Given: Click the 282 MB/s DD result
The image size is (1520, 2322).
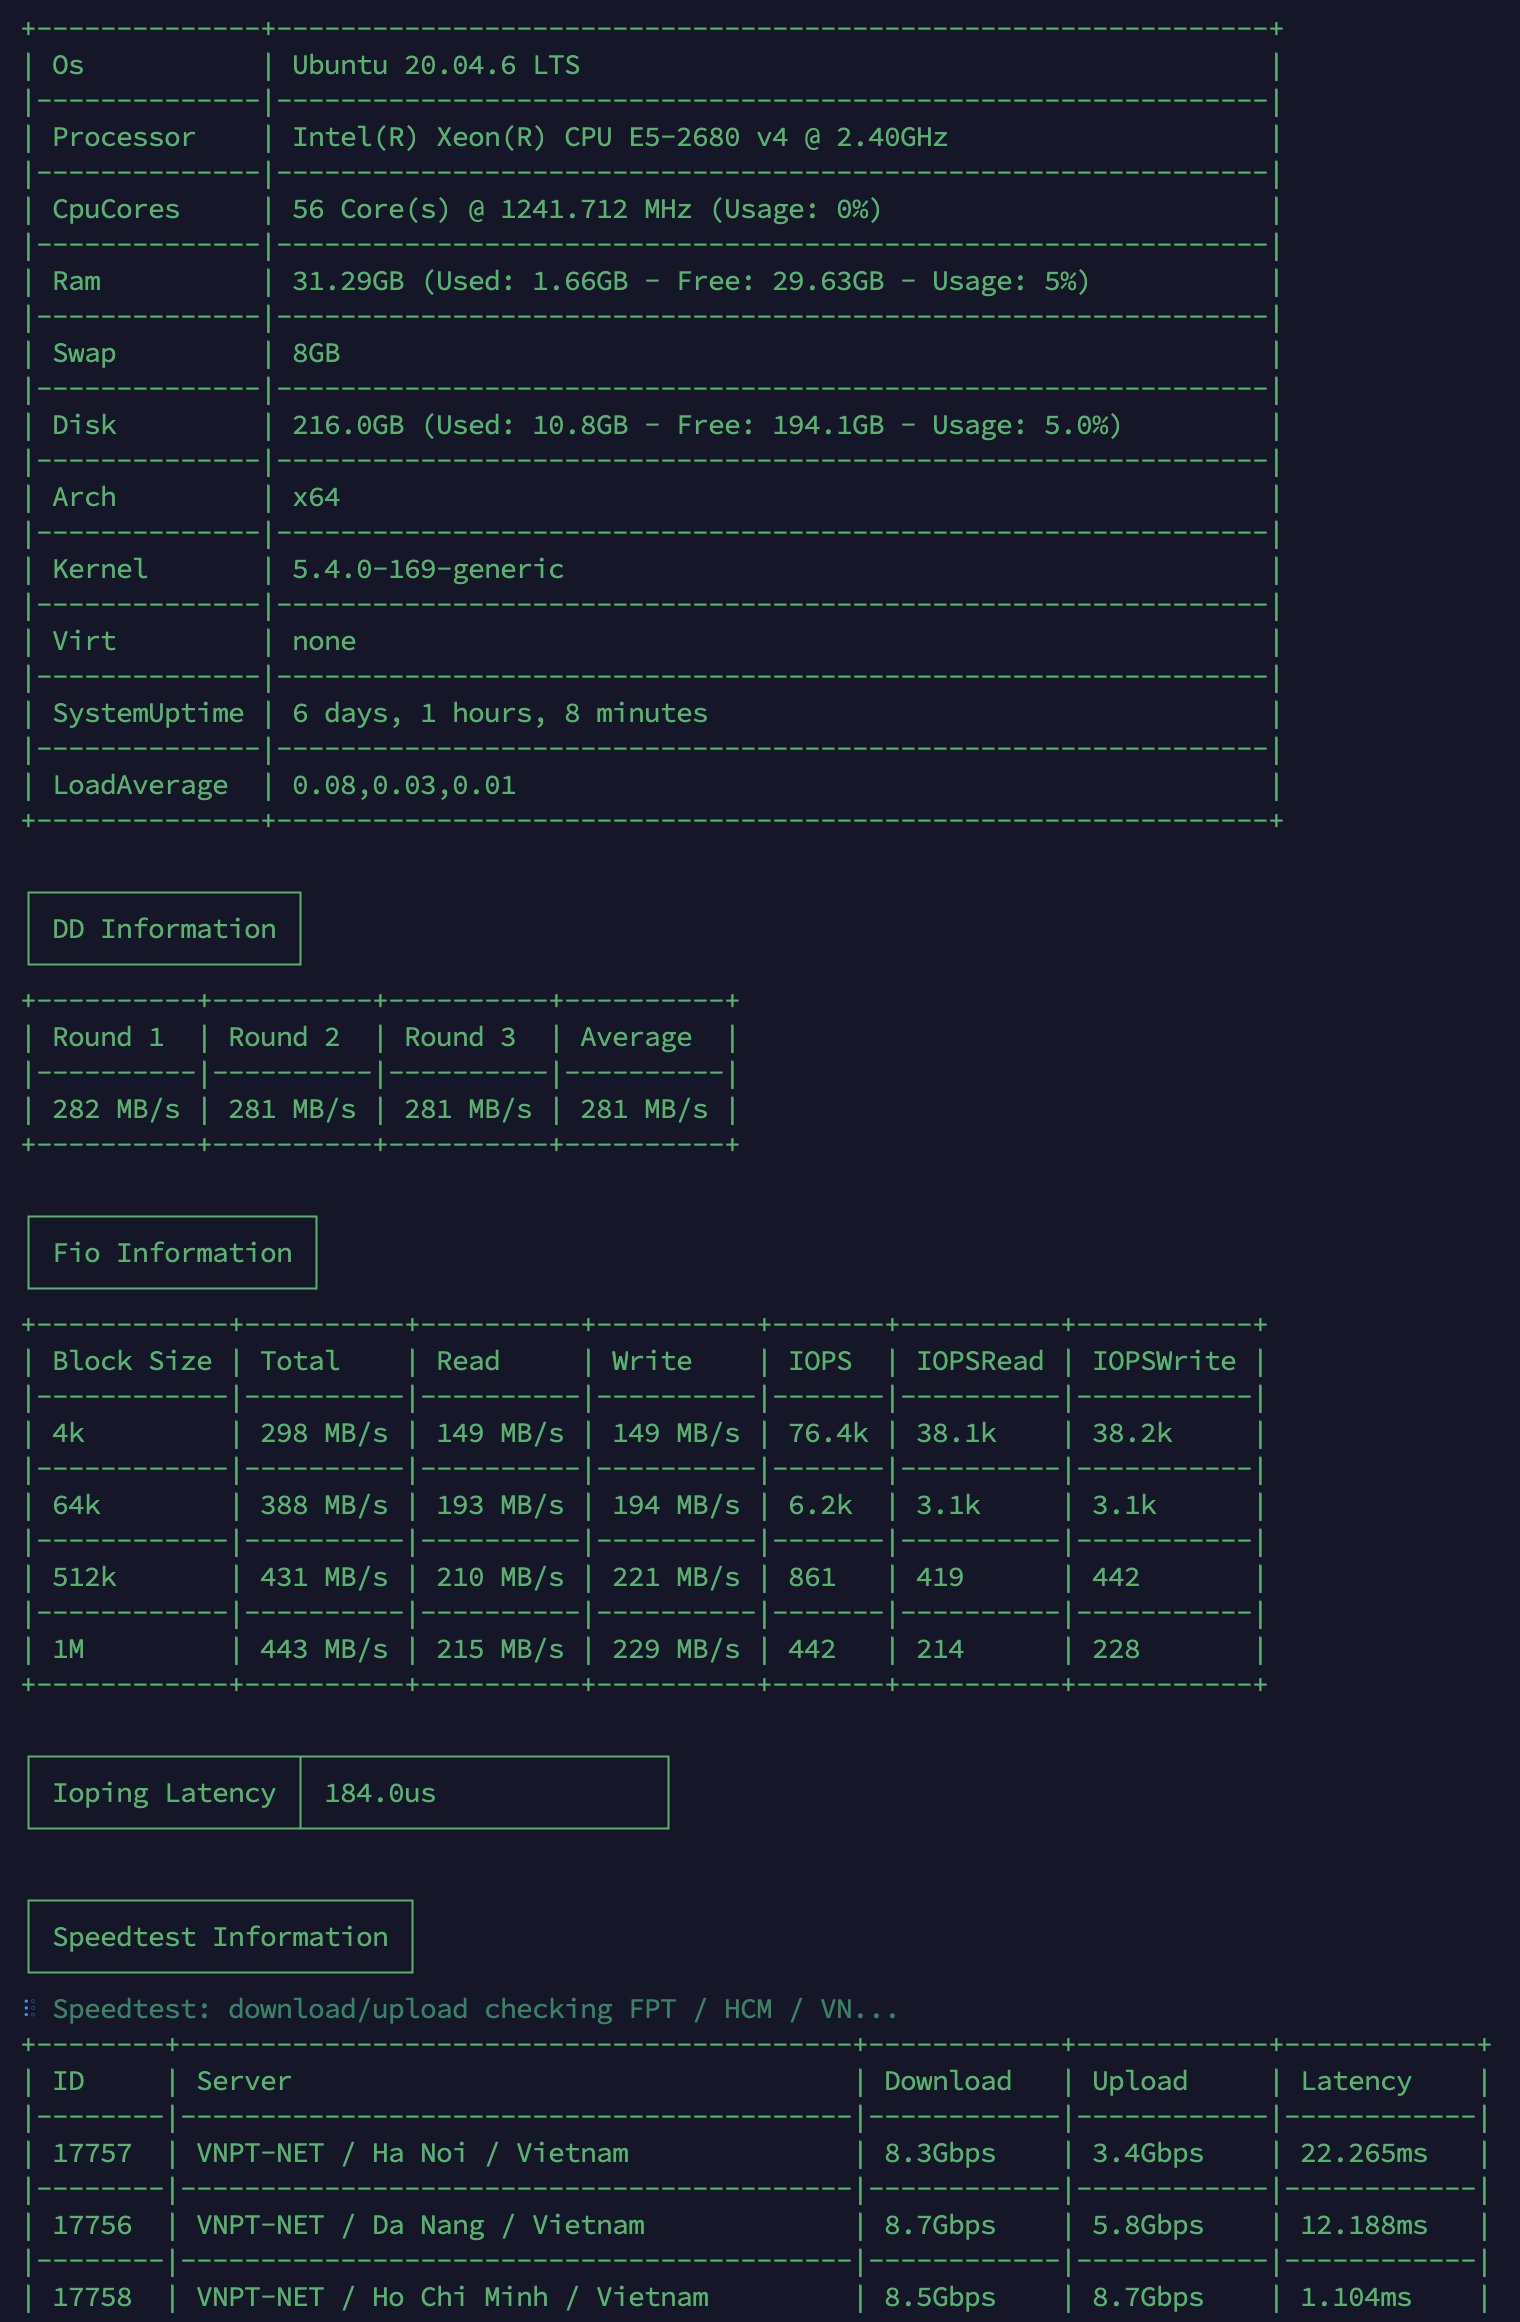Looking at the screenshot, I should click(116, 1109).
